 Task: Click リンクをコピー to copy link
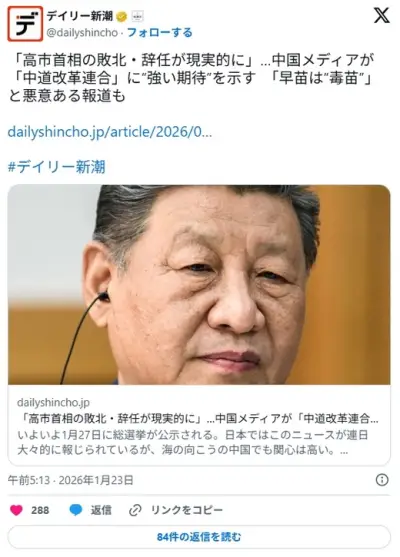187,510
